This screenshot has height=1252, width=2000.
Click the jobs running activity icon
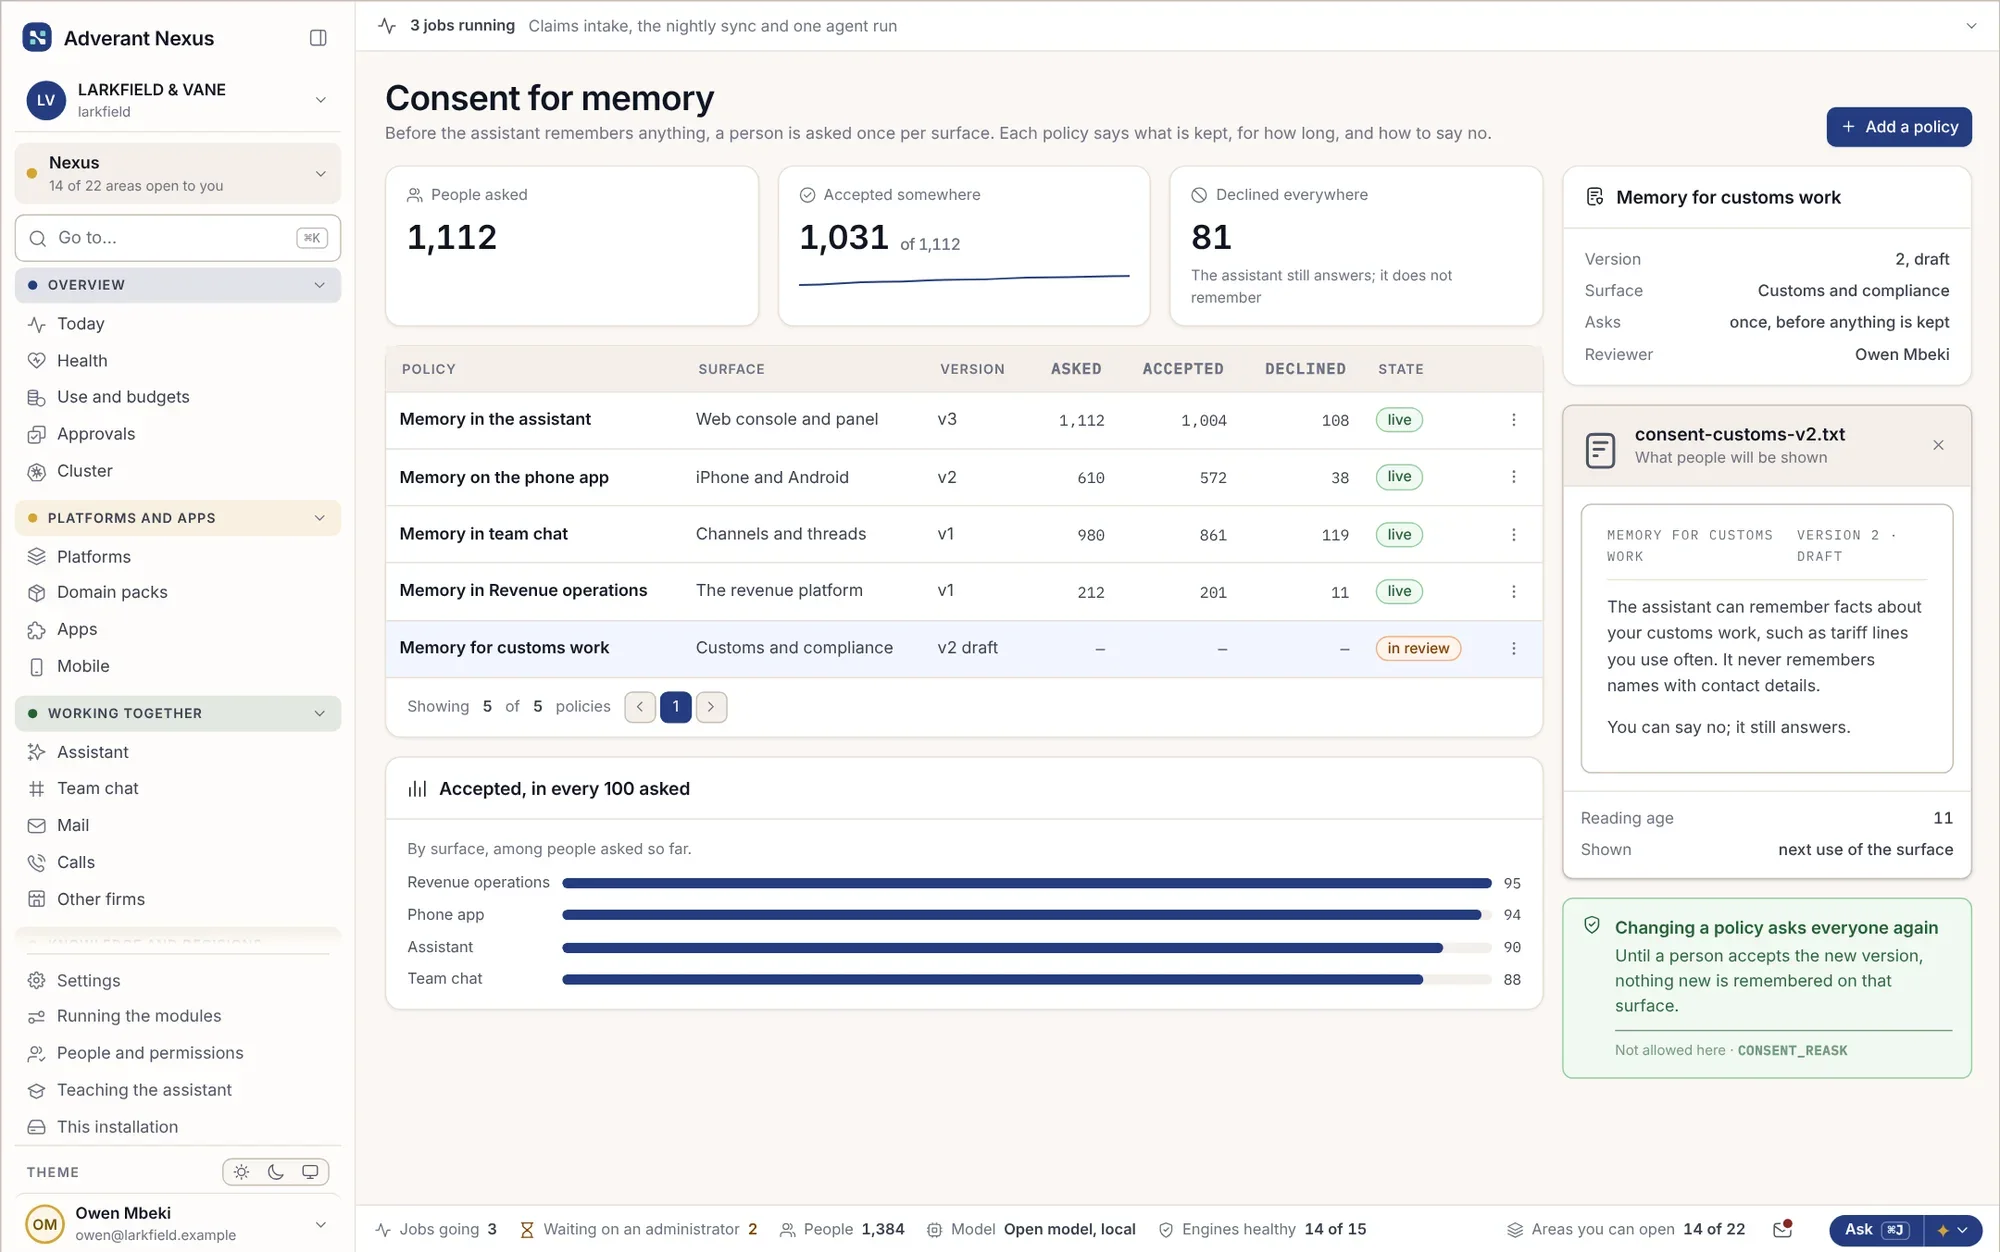point(387,26)
